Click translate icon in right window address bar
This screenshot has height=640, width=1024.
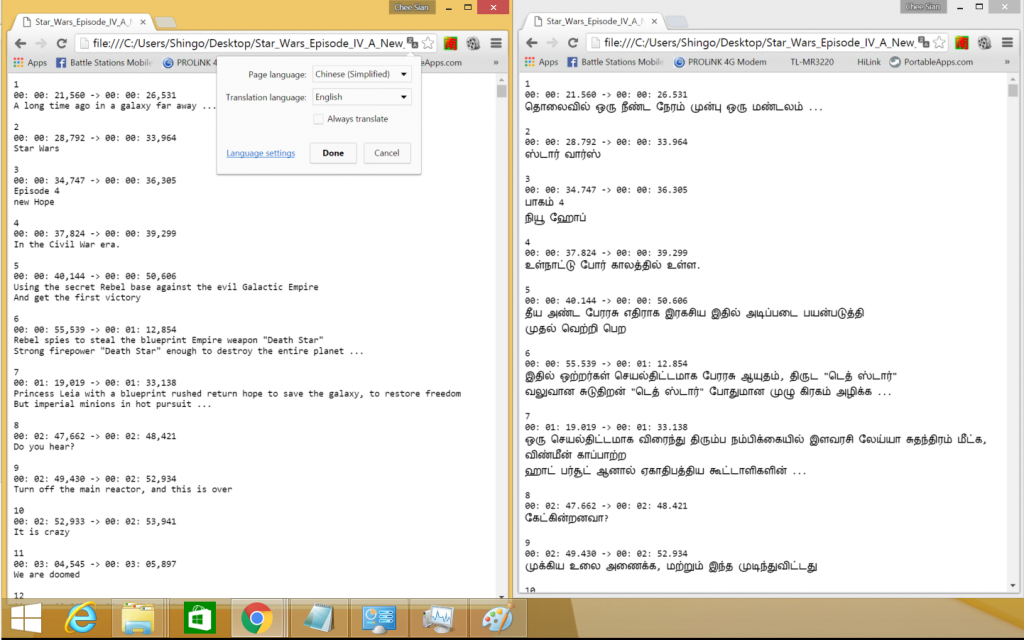[923, 42]
